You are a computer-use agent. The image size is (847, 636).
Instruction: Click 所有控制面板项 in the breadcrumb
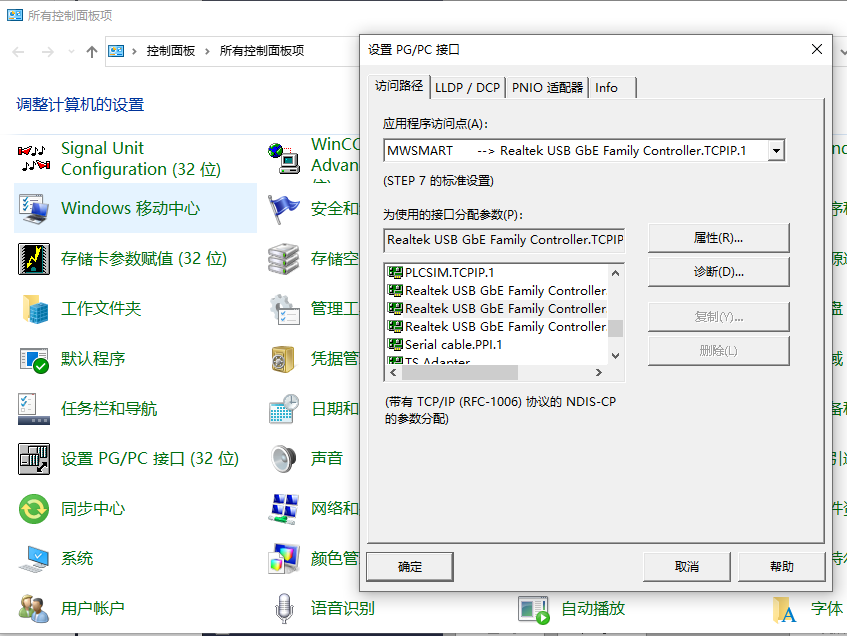point(261,51)
